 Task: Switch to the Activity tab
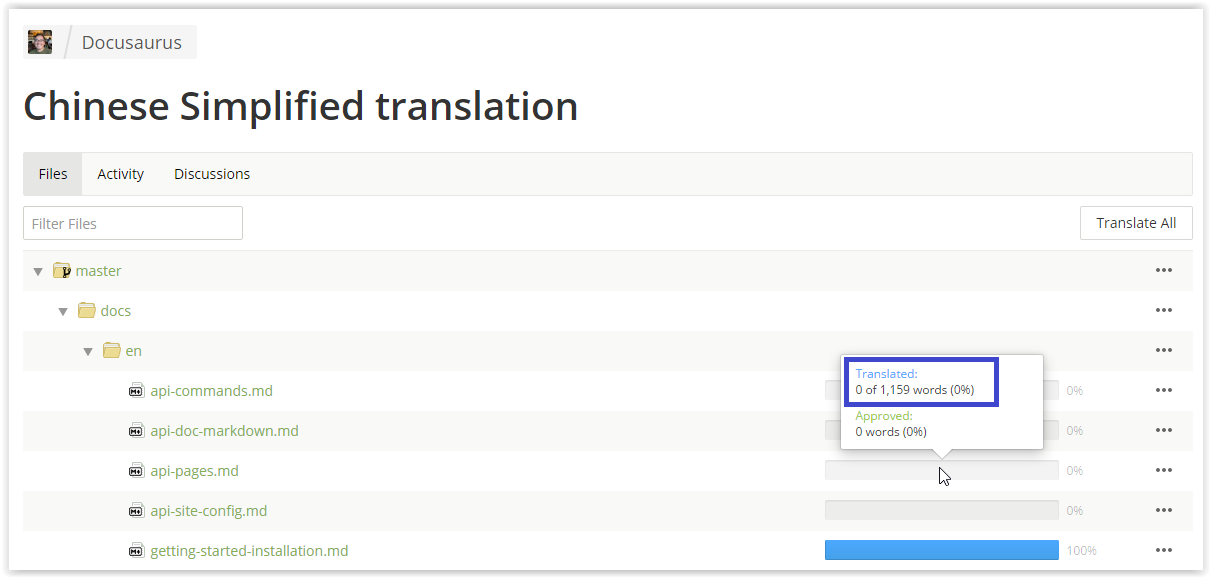[x=121, y=174]
